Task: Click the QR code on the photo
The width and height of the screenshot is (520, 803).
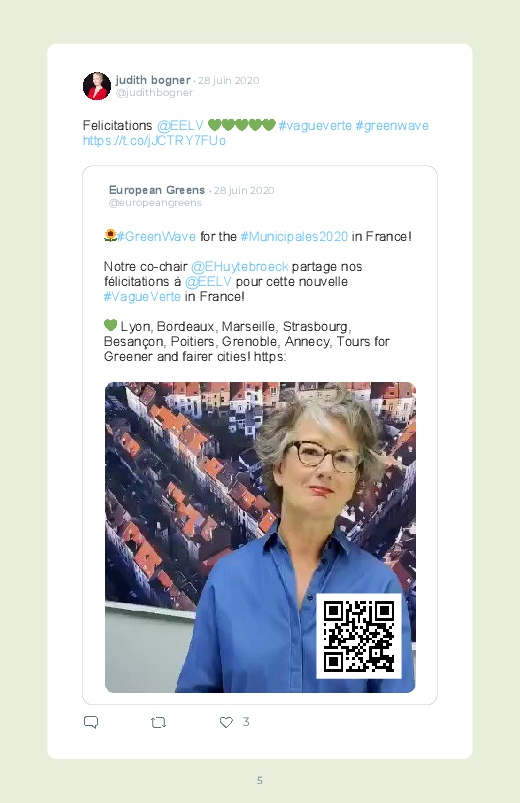Action: tap(359, 636)
